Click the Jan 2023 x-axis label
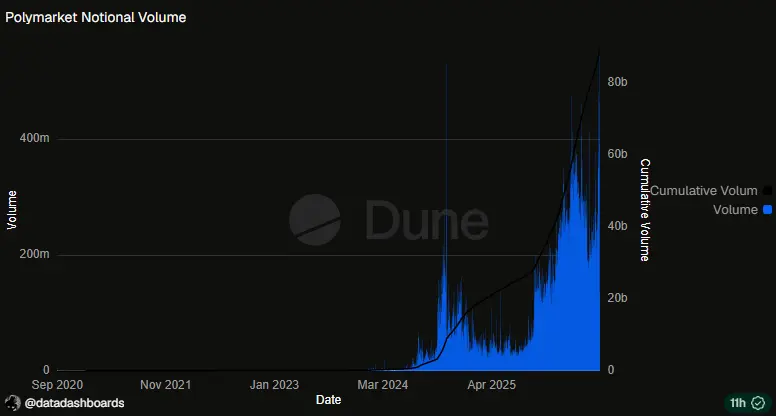Screen dimensions: 776x416 coord(274,385)
